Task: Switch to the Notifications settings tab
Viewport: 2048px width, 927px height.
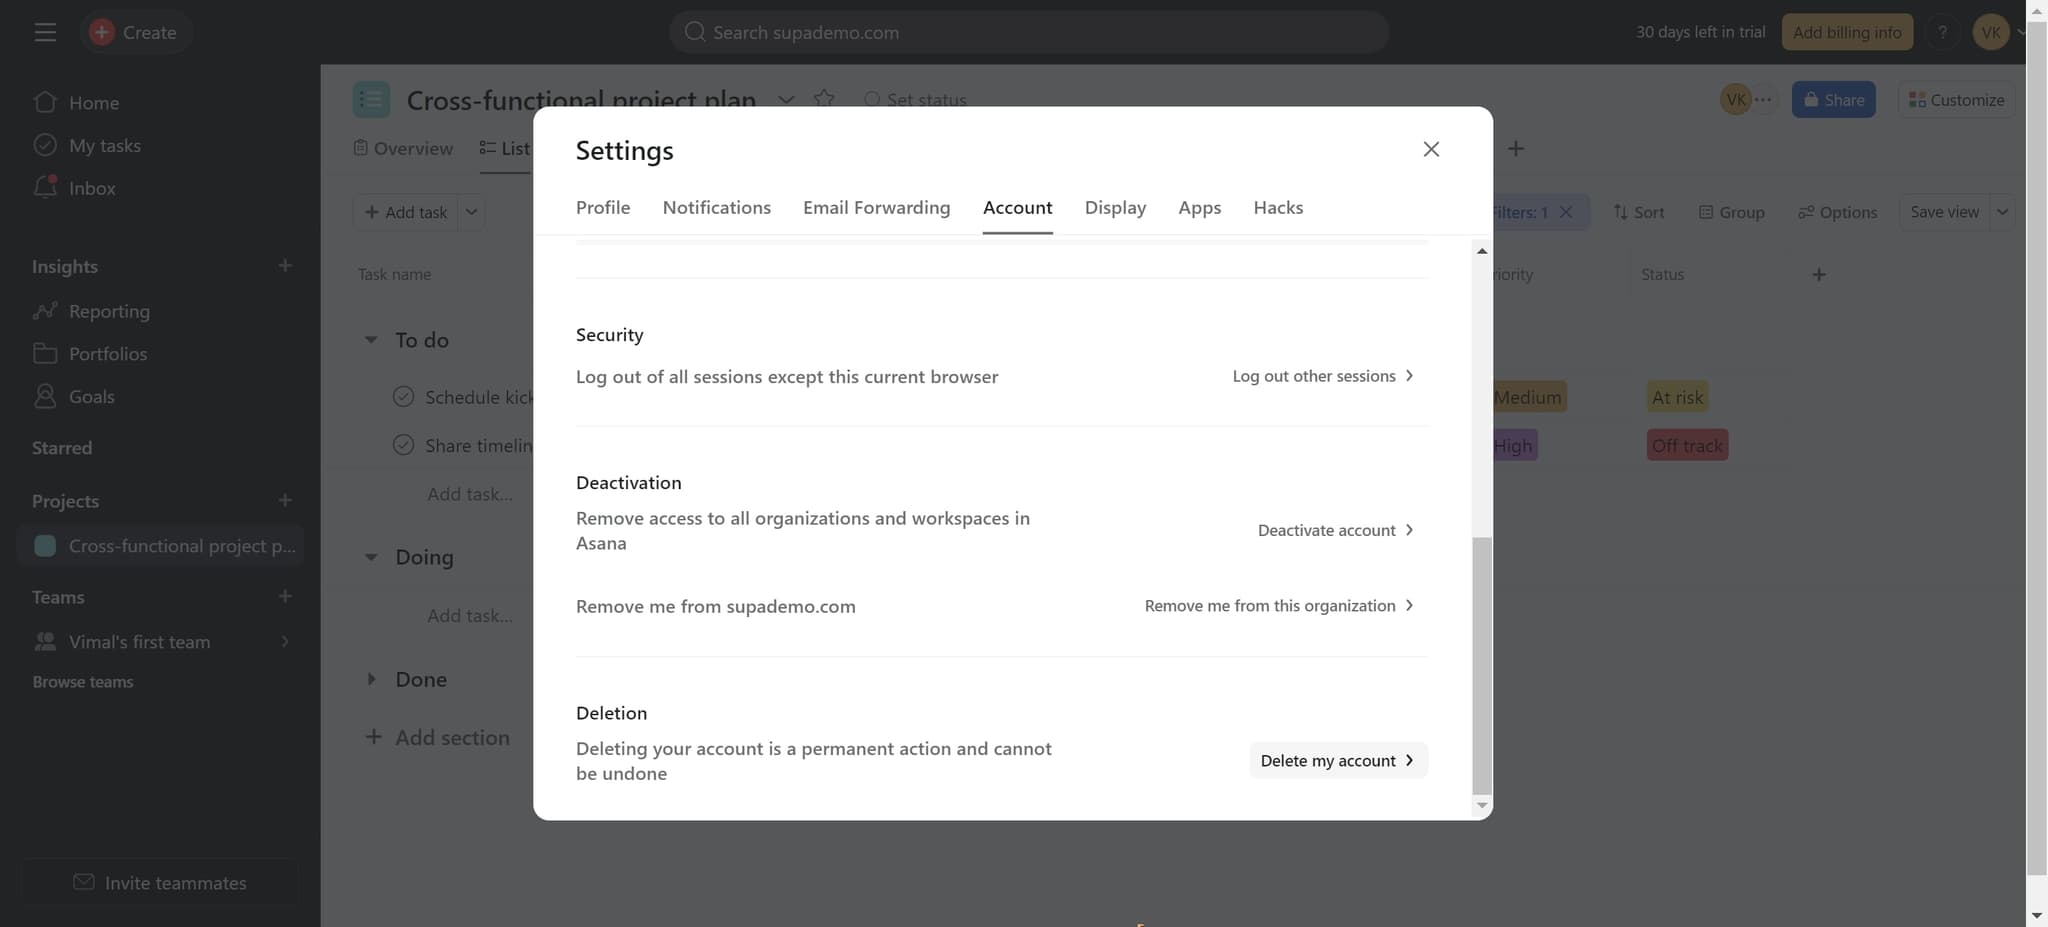Action: pos(716,207)
